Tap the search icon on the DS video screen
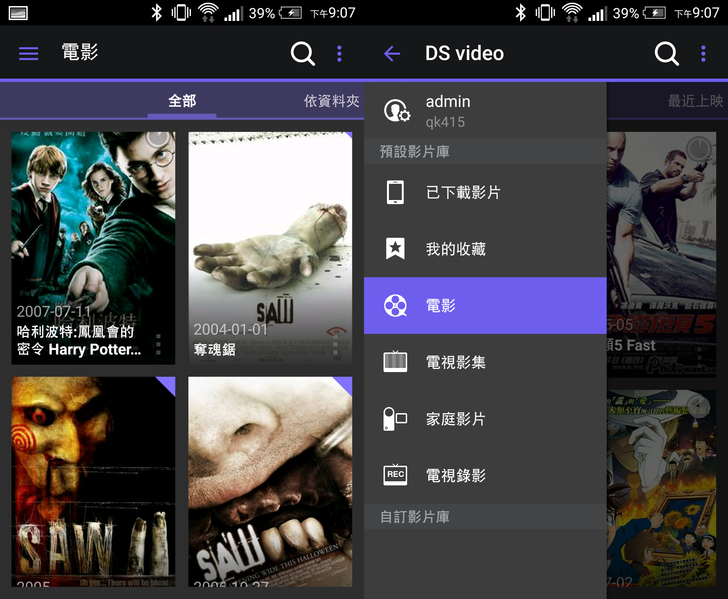The width and height of the screenshot is (728, 599). (667, 53)
